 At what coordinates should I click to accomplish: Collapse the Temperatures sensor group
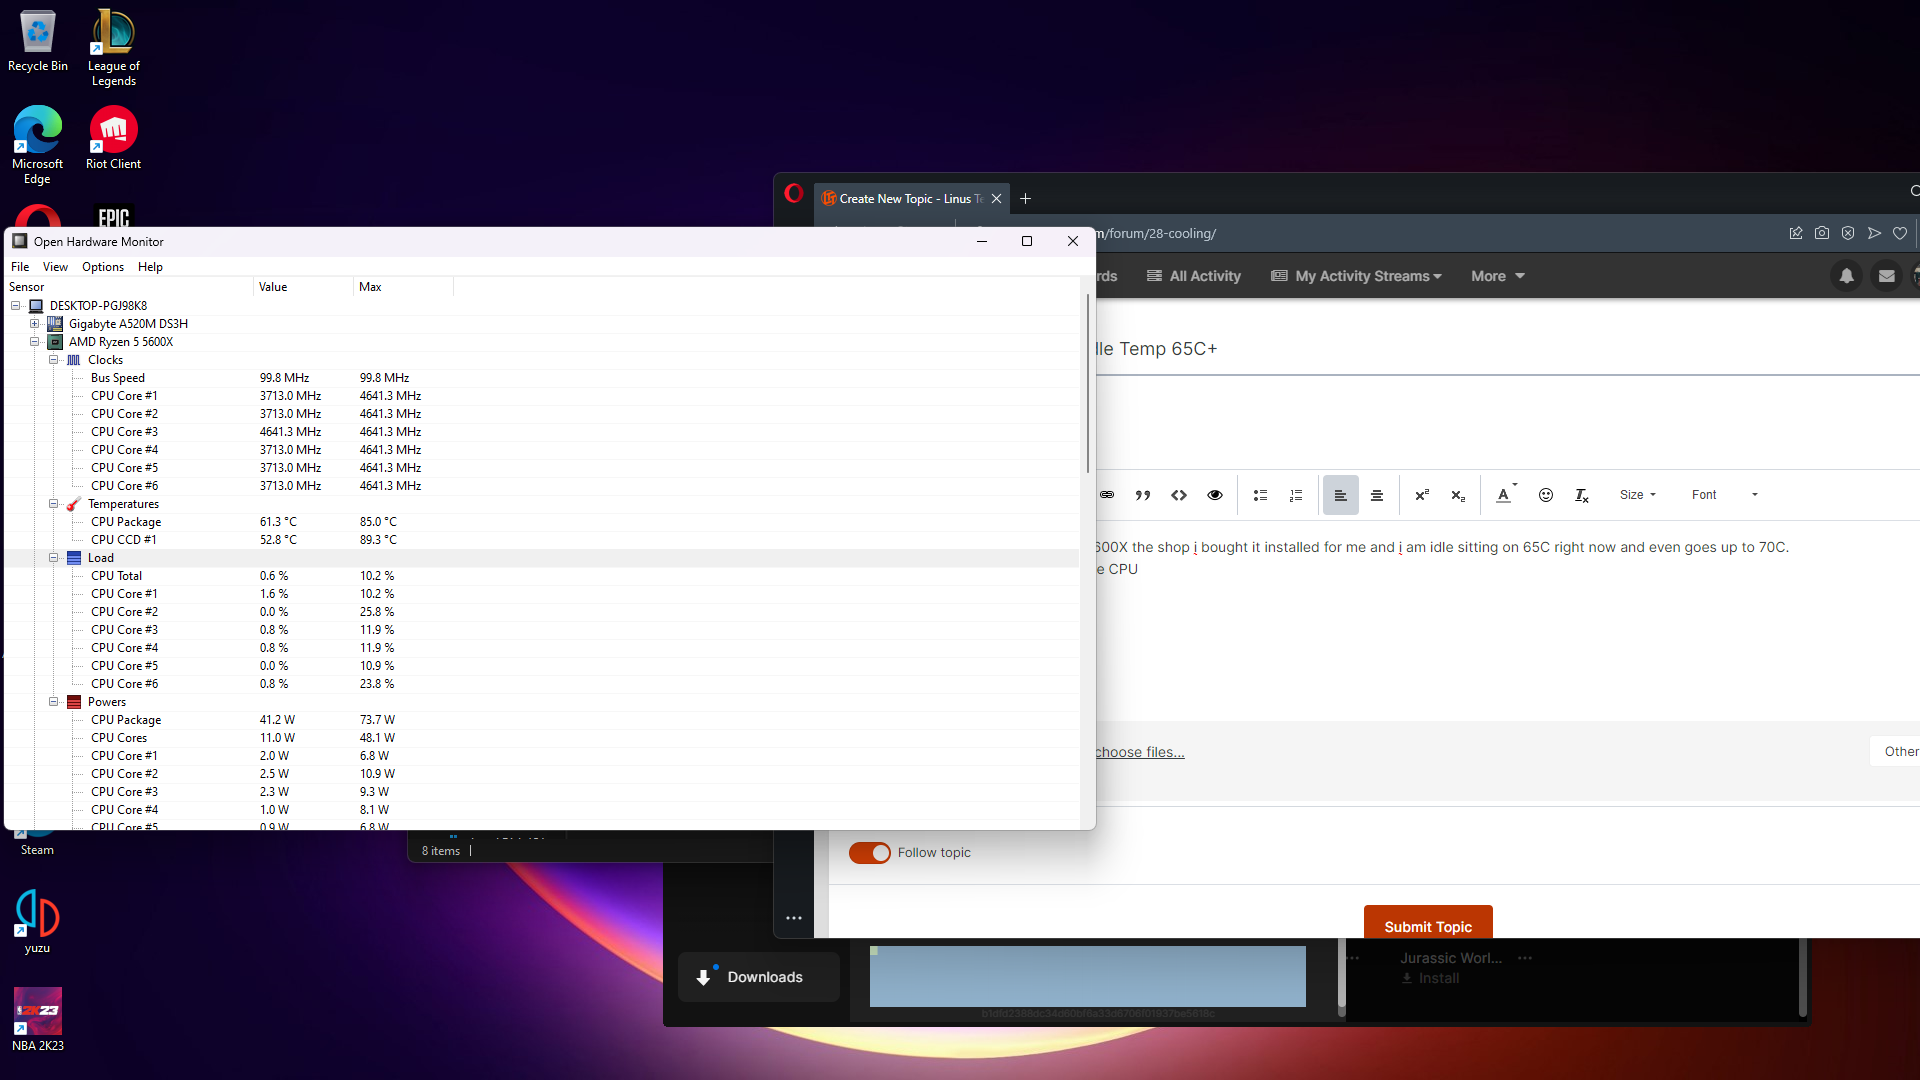54,504
